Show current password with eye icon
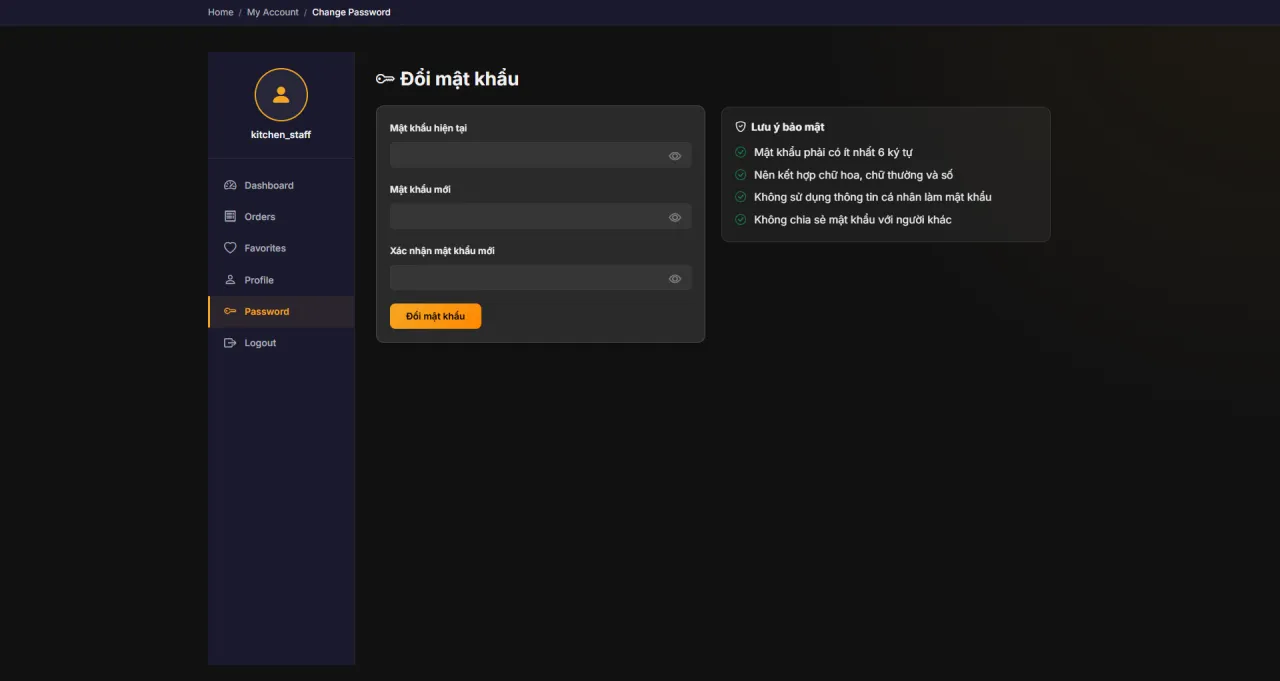Screen dimensions: 1280x681 [x=675, y=156]
